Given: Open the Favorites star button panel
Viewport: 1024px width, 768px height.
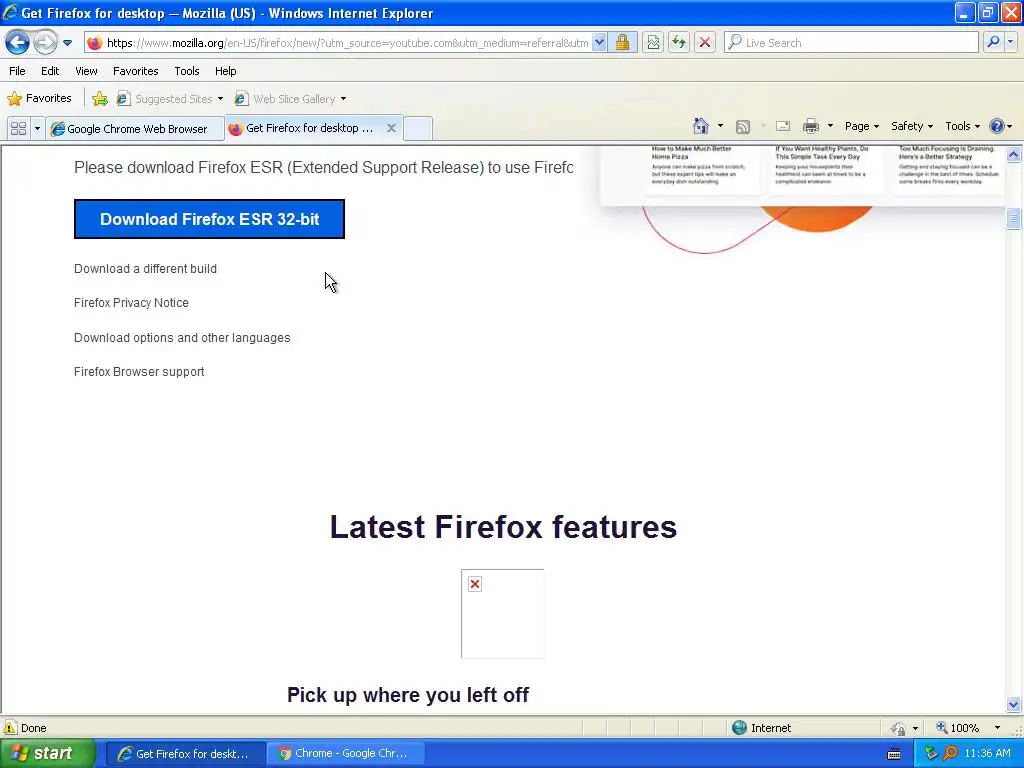Looking at the screenshot, I should coord(39,99).
